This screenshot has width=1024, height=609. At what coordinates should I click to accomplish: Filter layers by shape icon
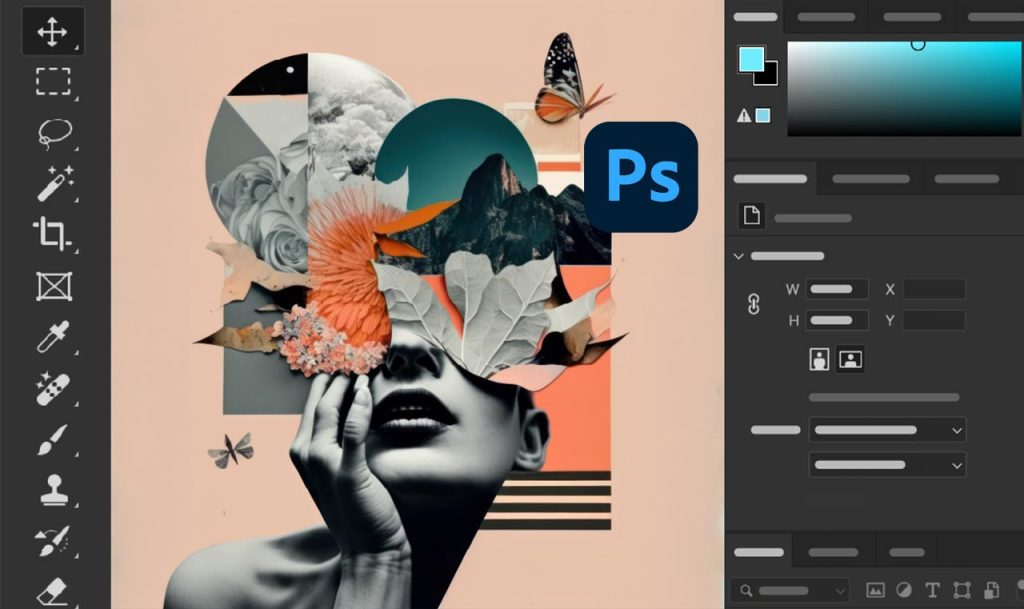(961, 590)
